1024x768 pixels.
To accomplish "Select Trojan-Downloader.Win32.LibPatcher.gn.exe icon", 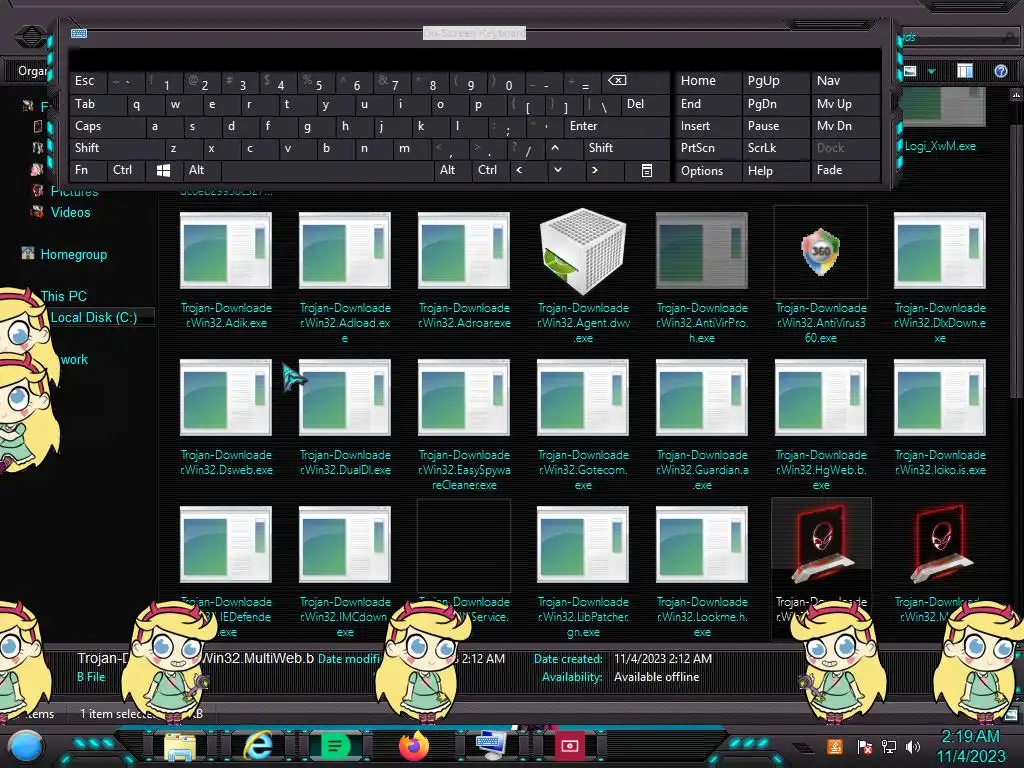I will pos(583,544).
